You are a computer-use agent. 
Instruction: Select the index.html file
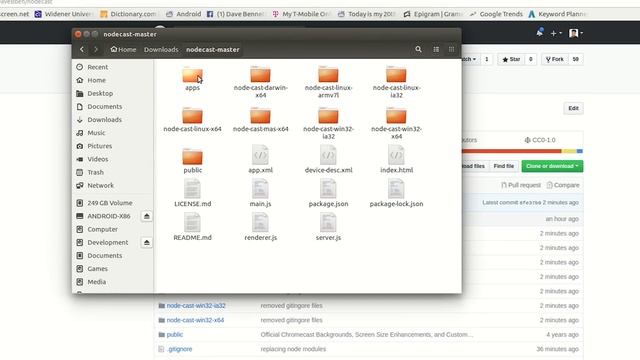(396, 159)
